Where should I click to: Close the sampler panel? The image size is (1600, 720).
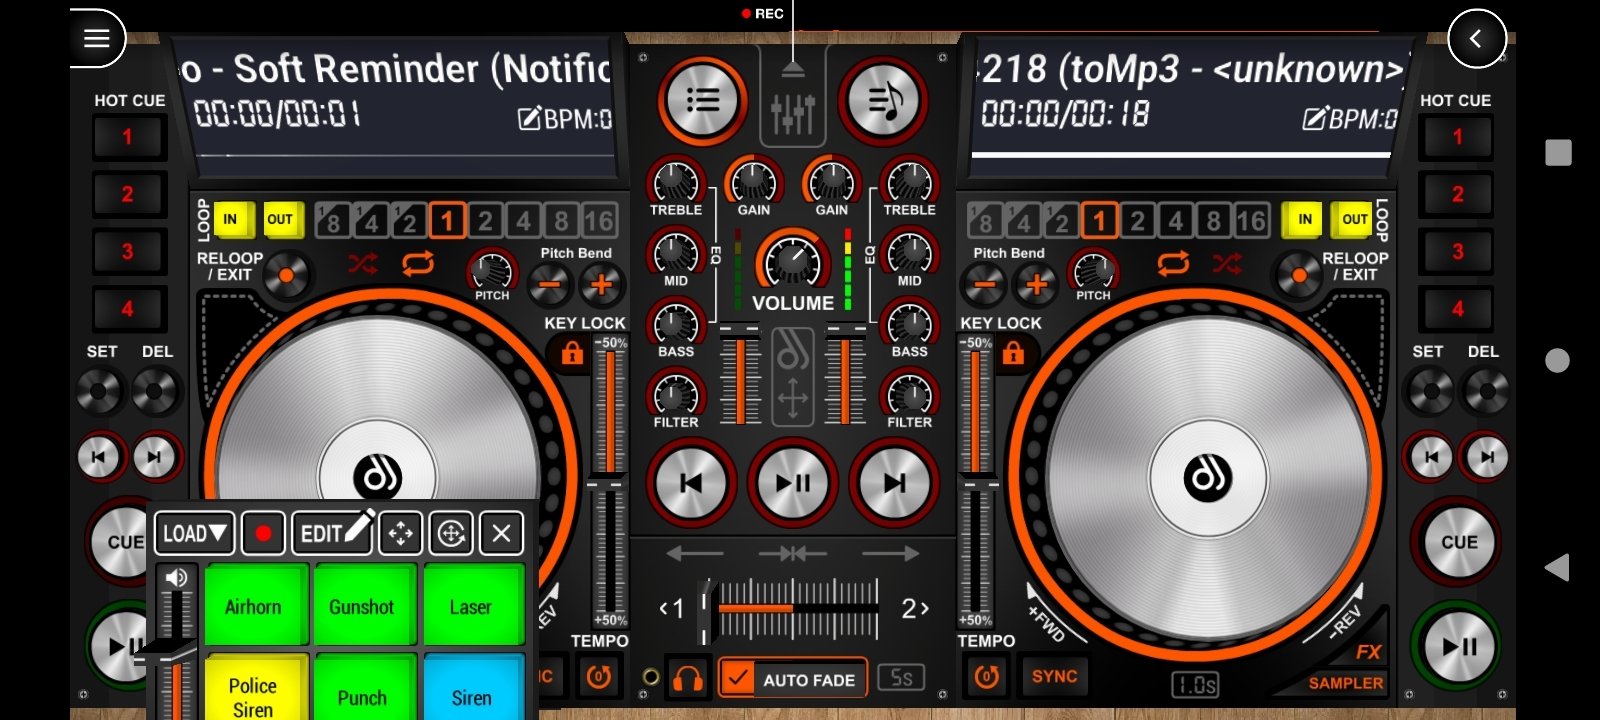501,534
